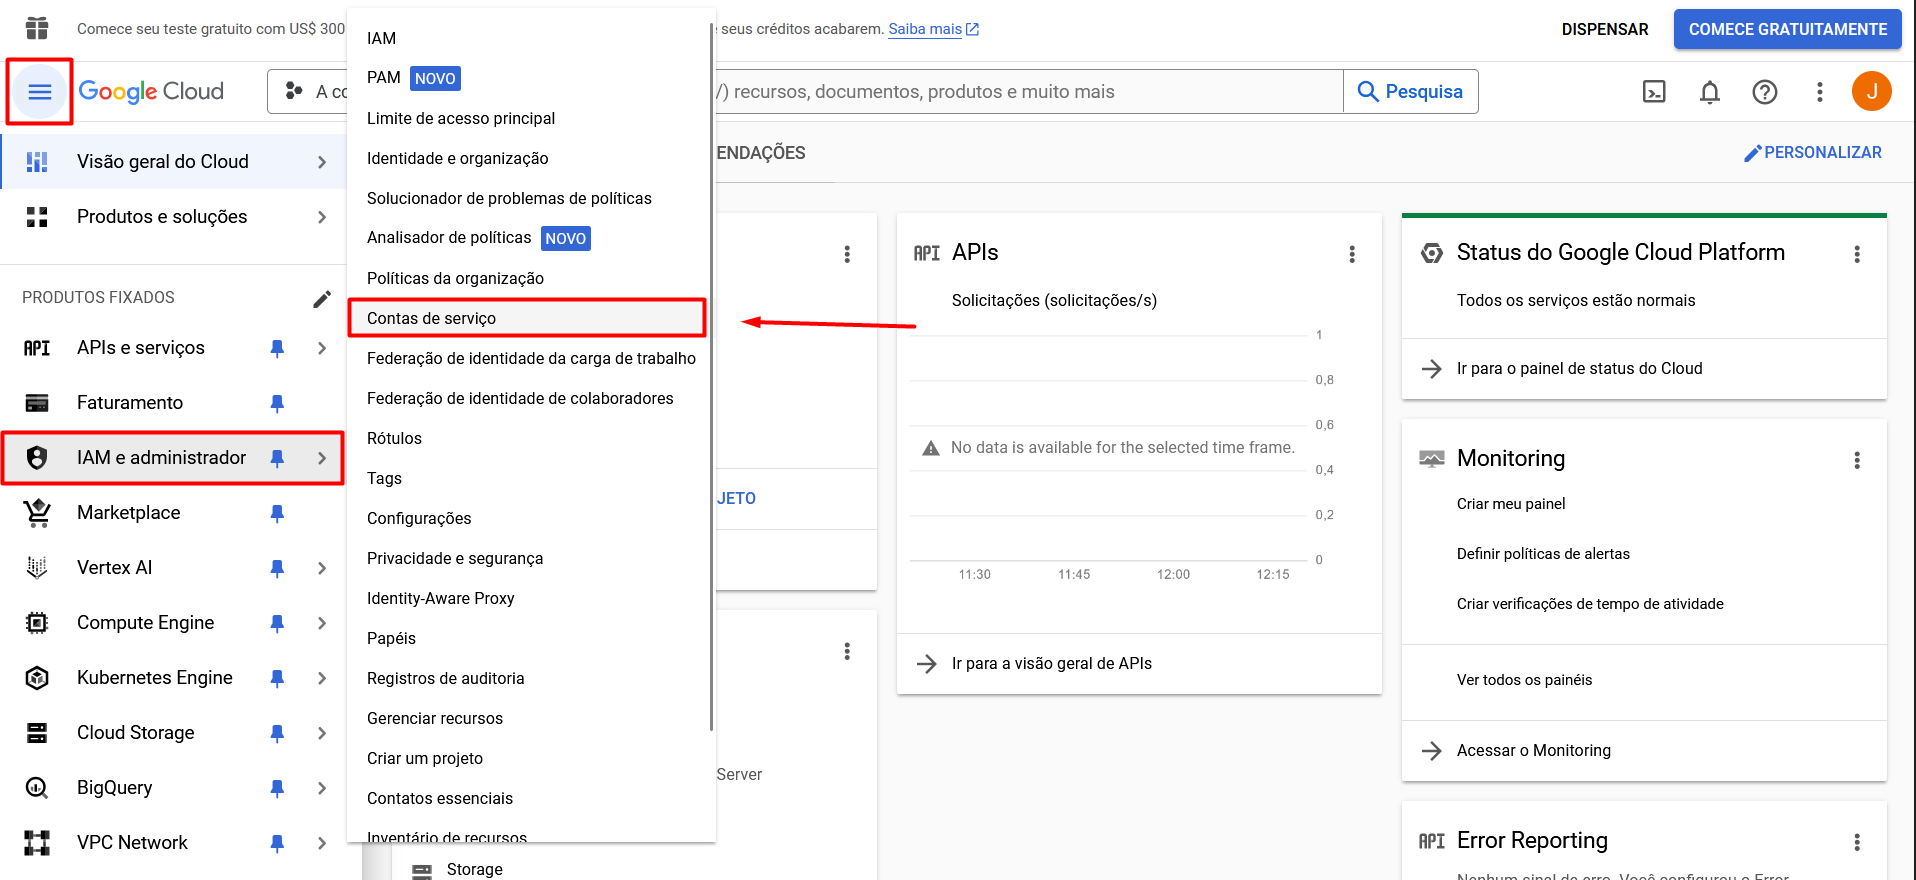The height and width of the screenshot is (880, 1916).
Task: Expand Cloud Storage submenu chevron
Action: [x=321, y=733]
